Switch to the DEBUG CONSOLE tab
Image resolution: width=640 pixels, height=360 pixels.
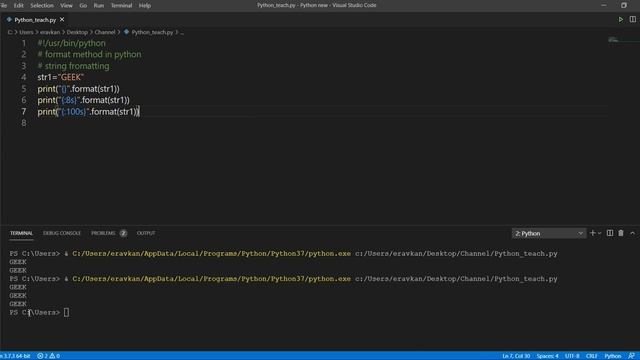[62, 233]
